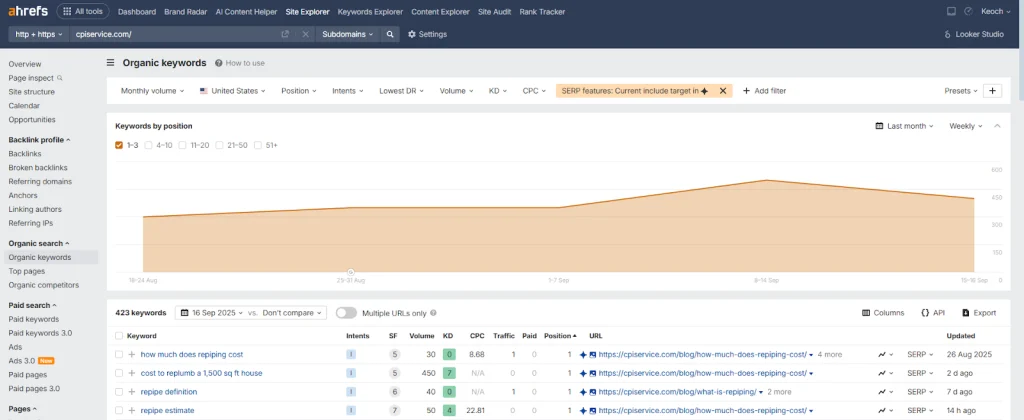The height and width of the screenshot is (420, 1024).
Task: Uncheck the 1-3 position checkbox
Action: tap(119, 145)
